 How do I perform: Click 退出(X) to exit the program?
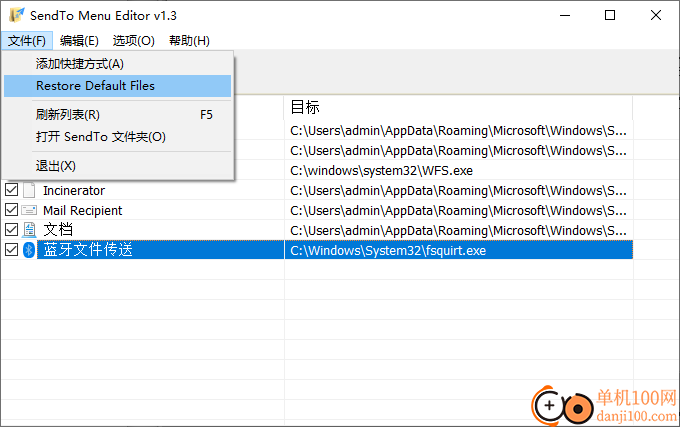tap(118, 166)
